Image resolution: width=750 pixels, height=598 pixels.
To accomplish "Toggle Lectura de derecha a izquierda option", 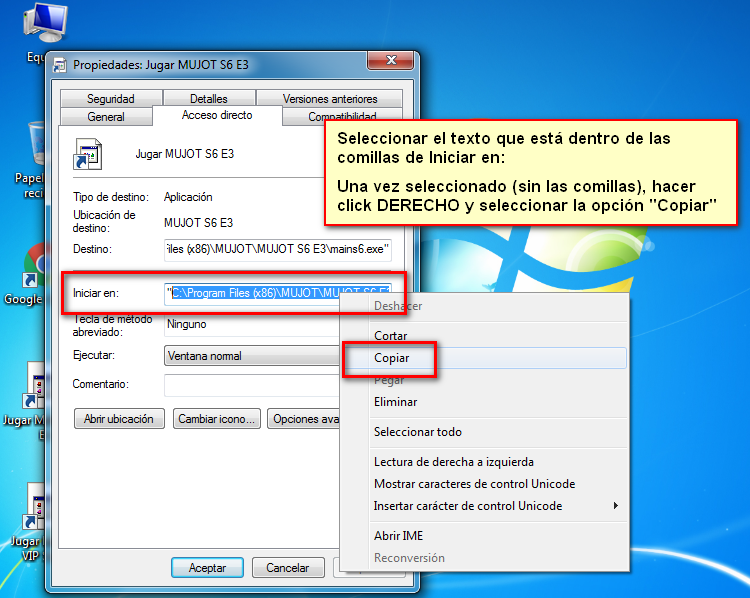I will point(453,462).
